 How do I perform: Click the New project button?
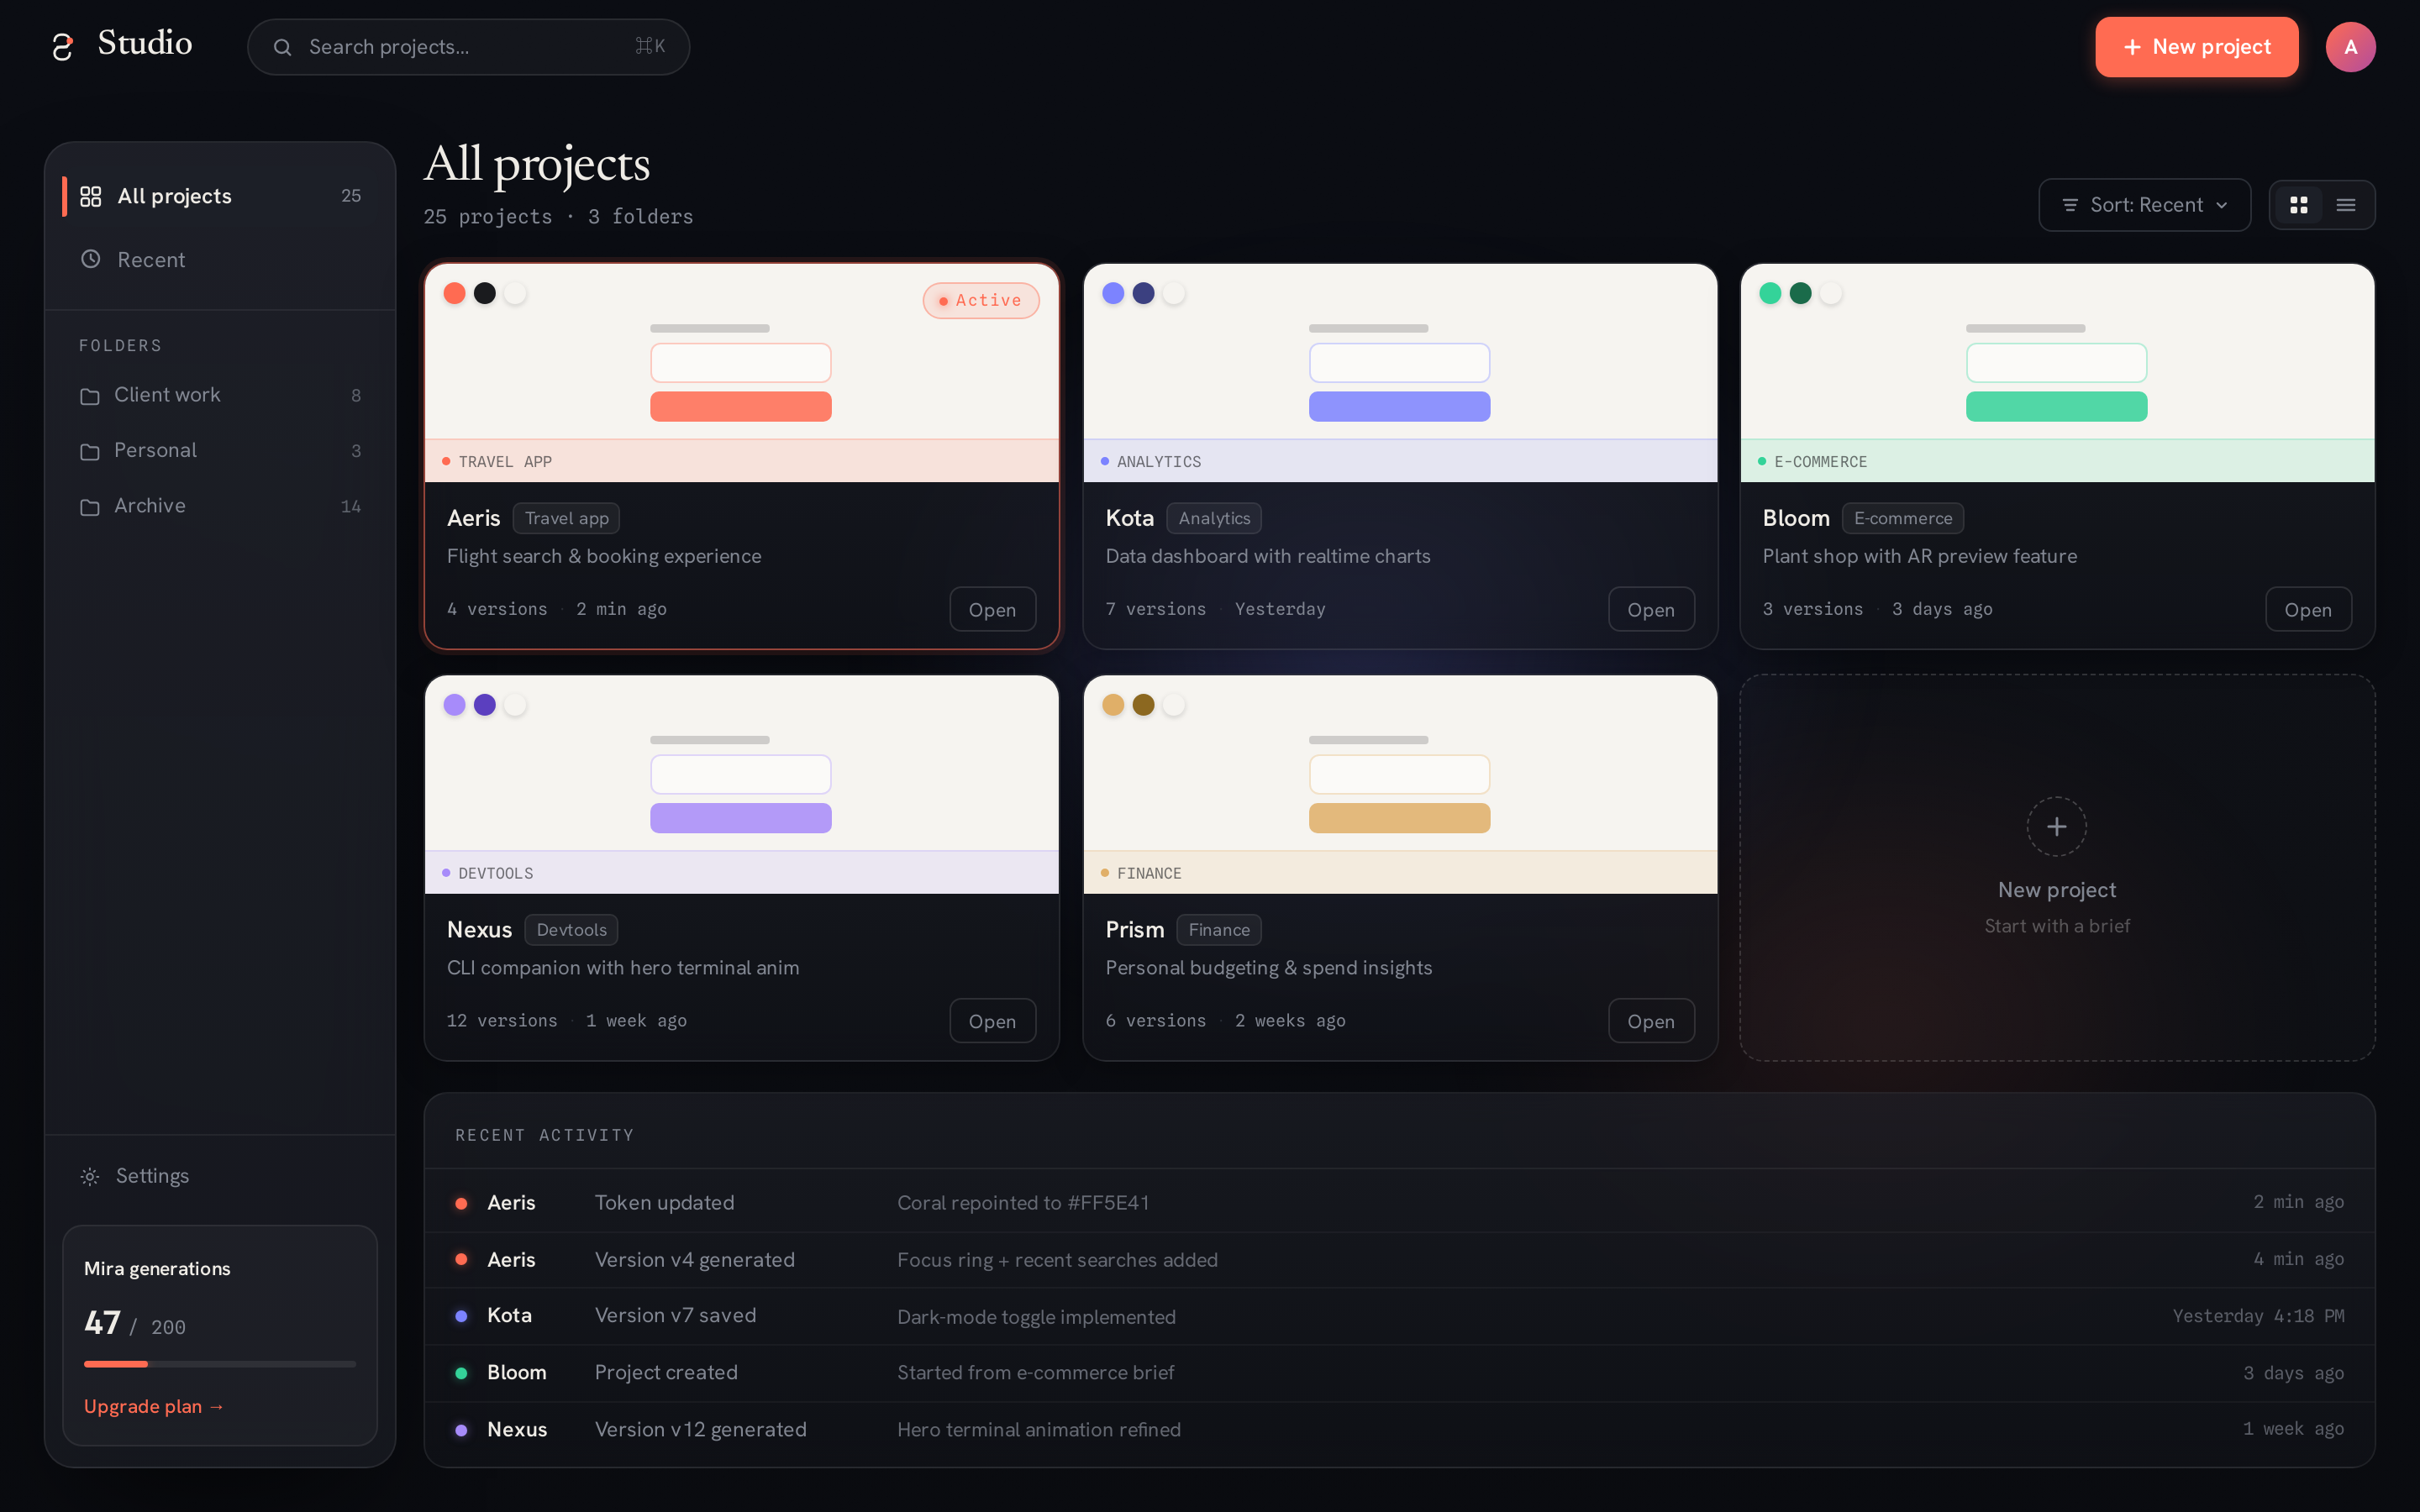(x=2196, y=47)
